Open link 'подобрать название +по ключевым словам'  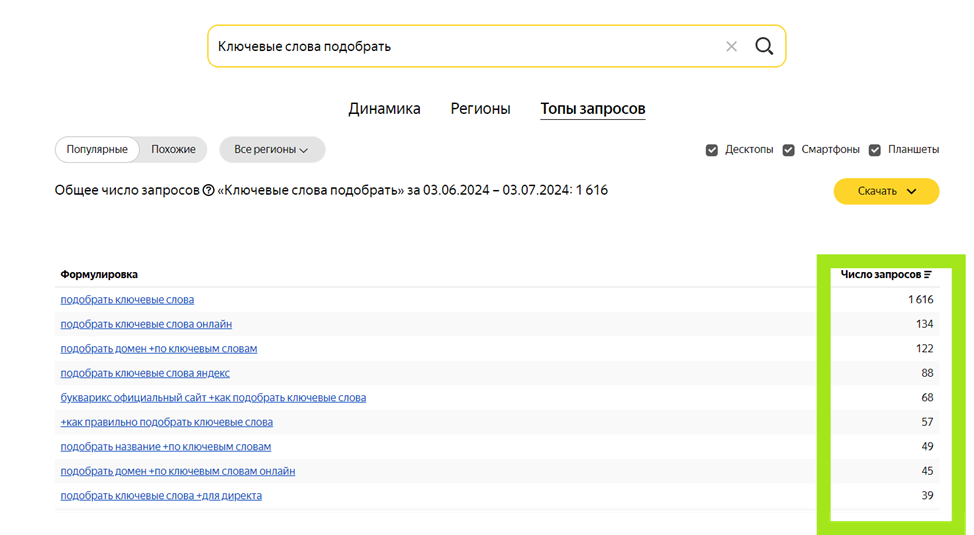coord(166,447)
